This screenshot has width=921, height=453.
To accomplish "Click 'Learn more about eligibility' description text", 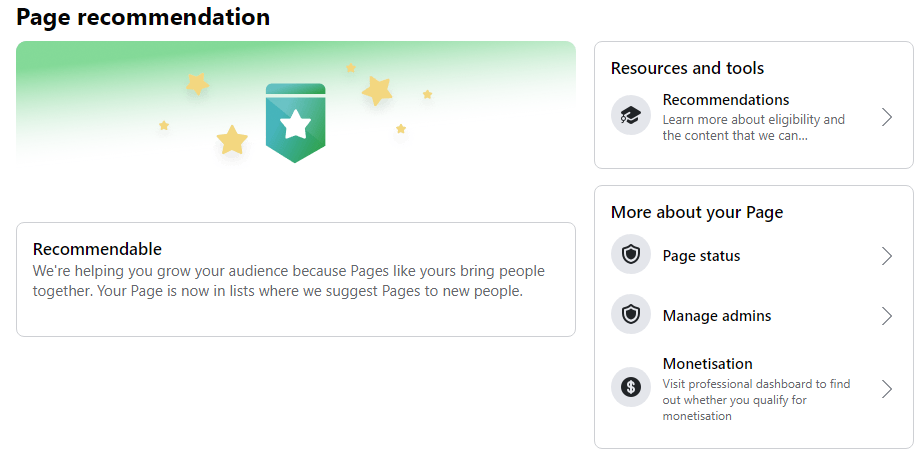I will [x=754, y=127].
